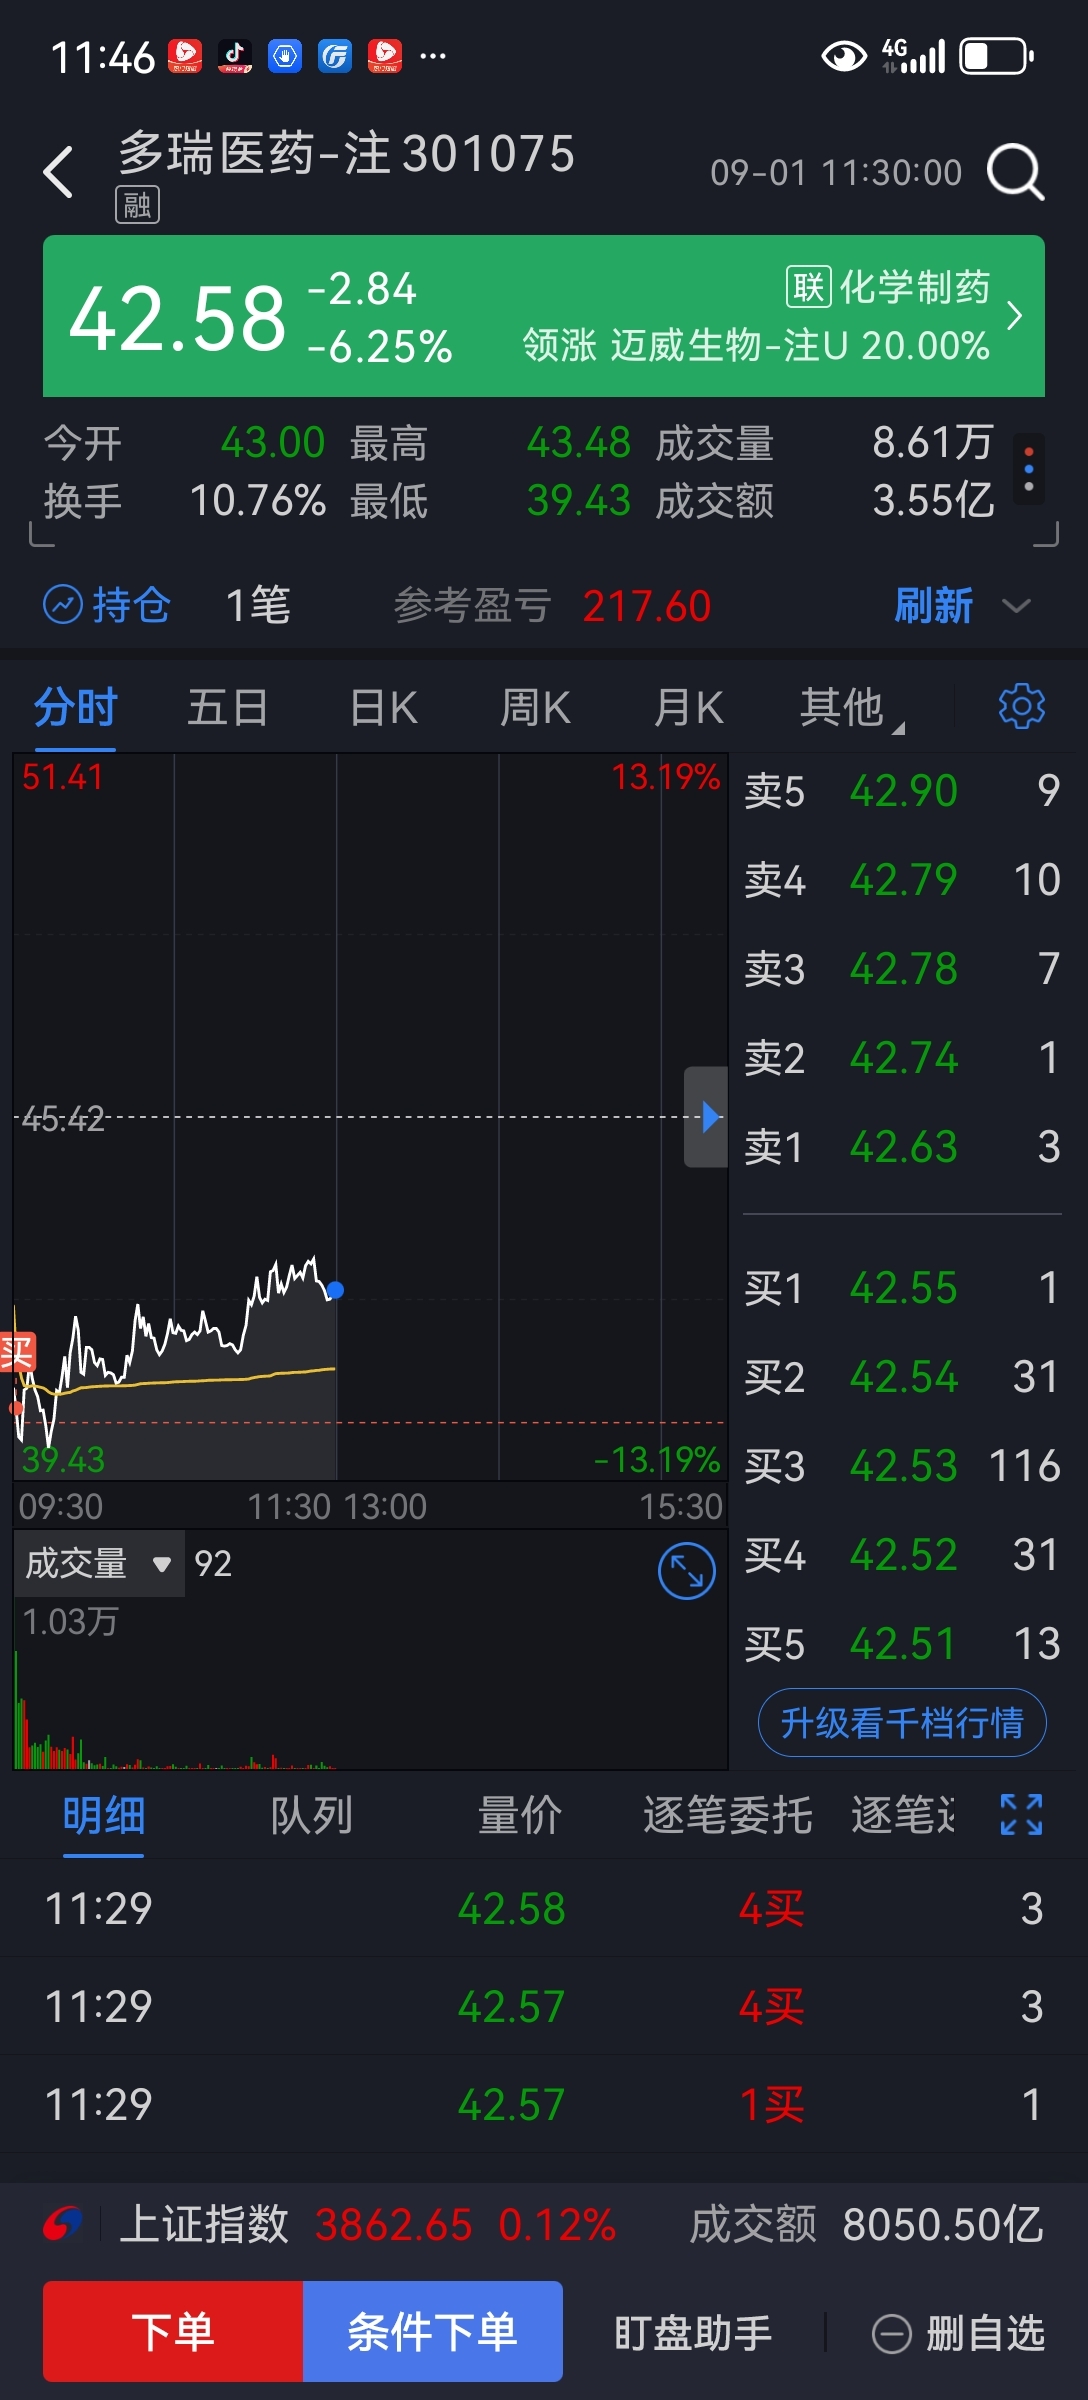The image size is (1088, 2400).
Task: Open more quote data three-dot menu
Action: pos(1029,469)
